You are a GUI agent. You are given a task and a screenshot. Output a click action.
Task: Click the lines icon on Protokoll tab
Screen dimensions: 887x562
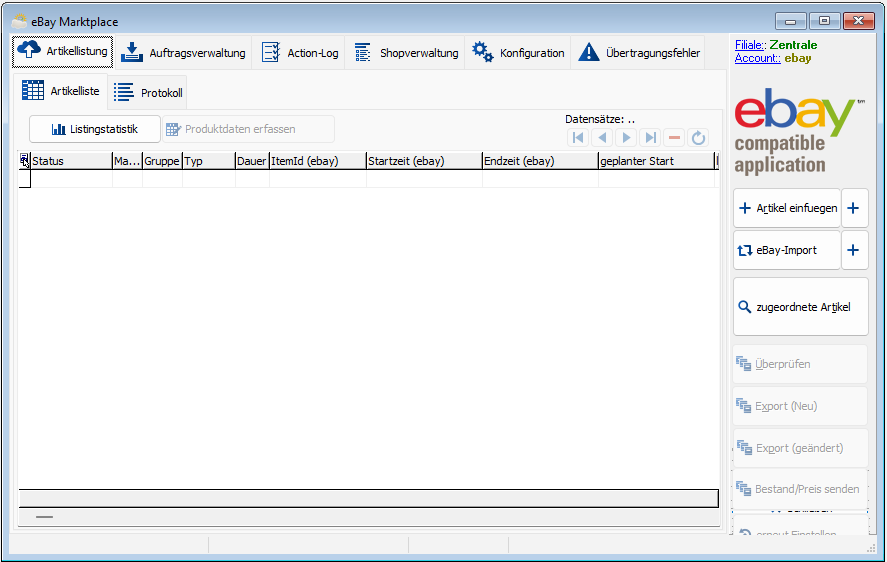(x=124, y=92)
